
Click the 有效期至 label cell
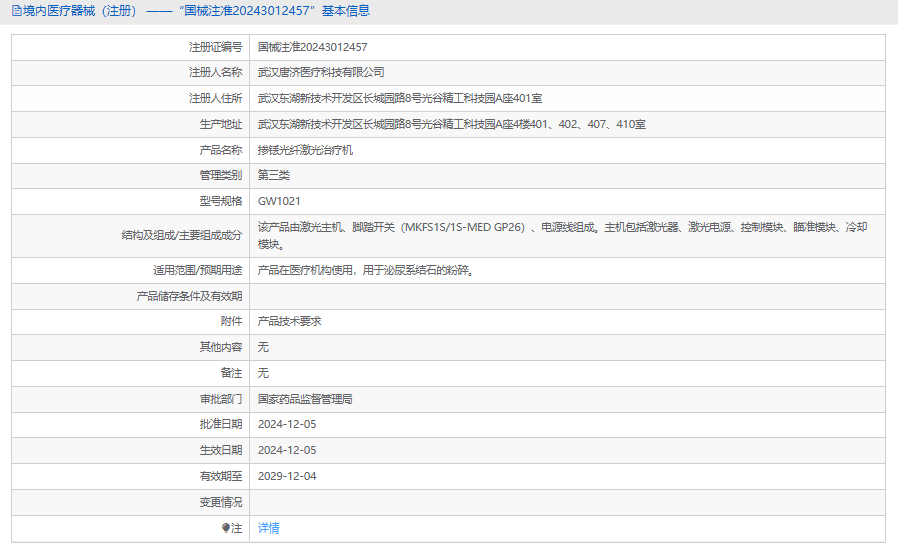tap(131, 476)
